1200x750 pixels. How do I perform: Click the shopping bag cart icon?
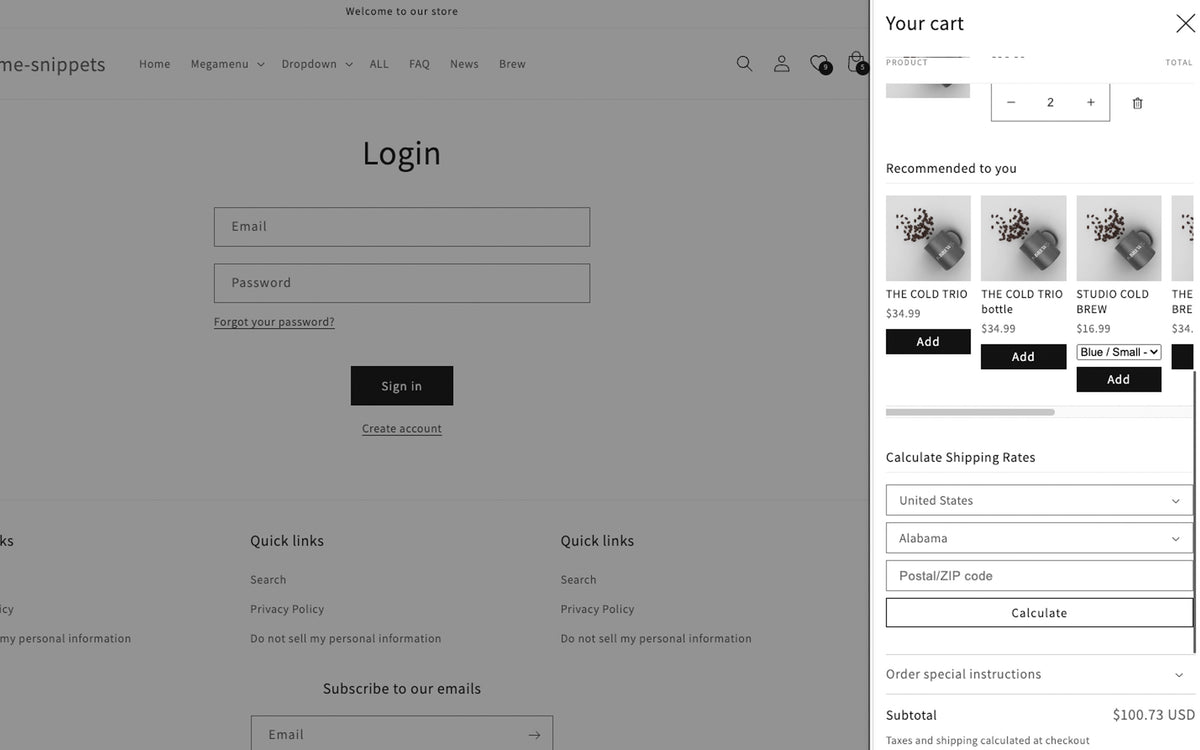tap(856, 63)
